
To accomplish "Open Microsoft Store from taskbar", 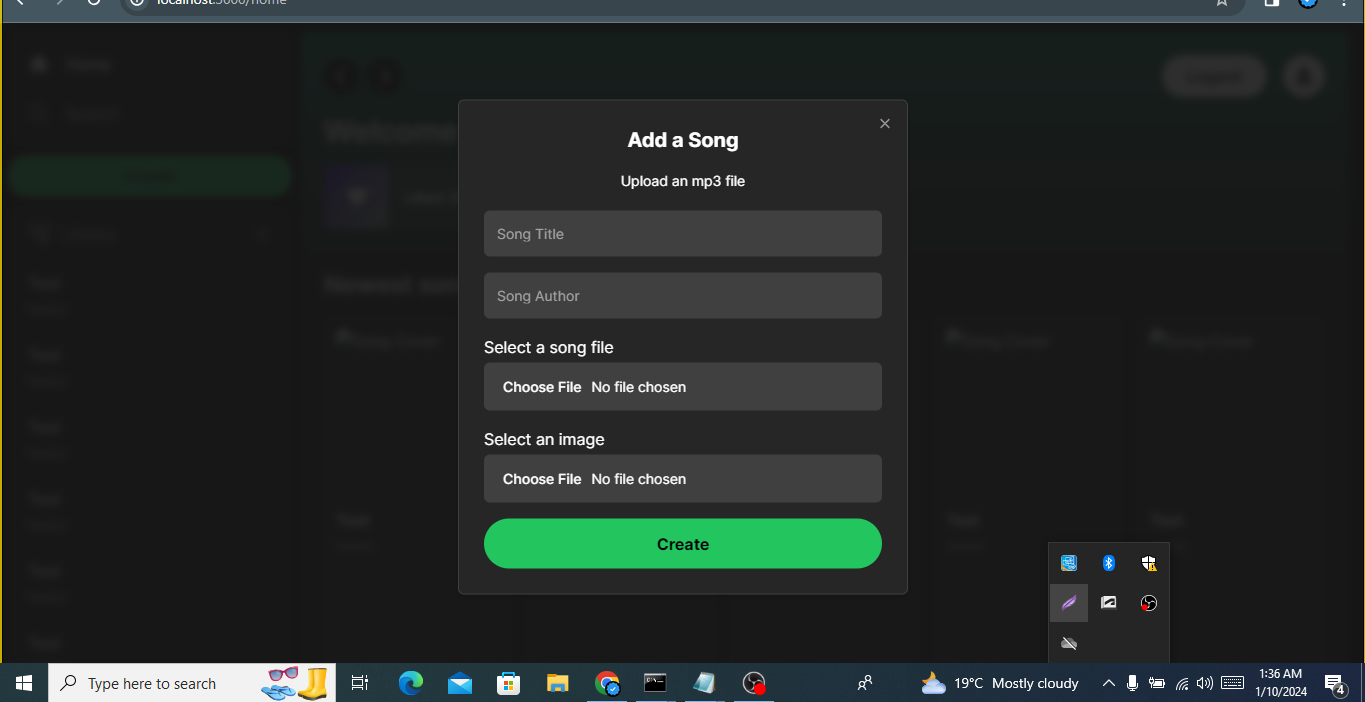I will [509, 683].
